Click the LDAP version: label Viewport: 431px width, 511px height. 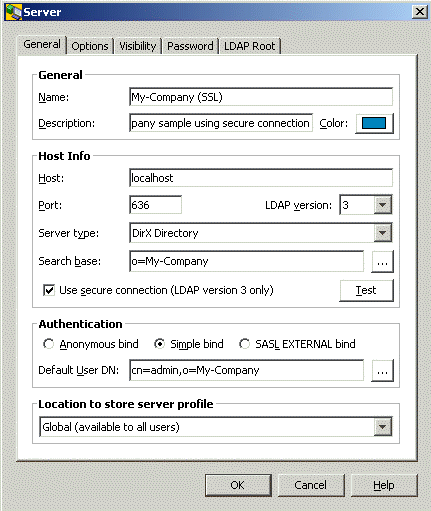(298, 205)
